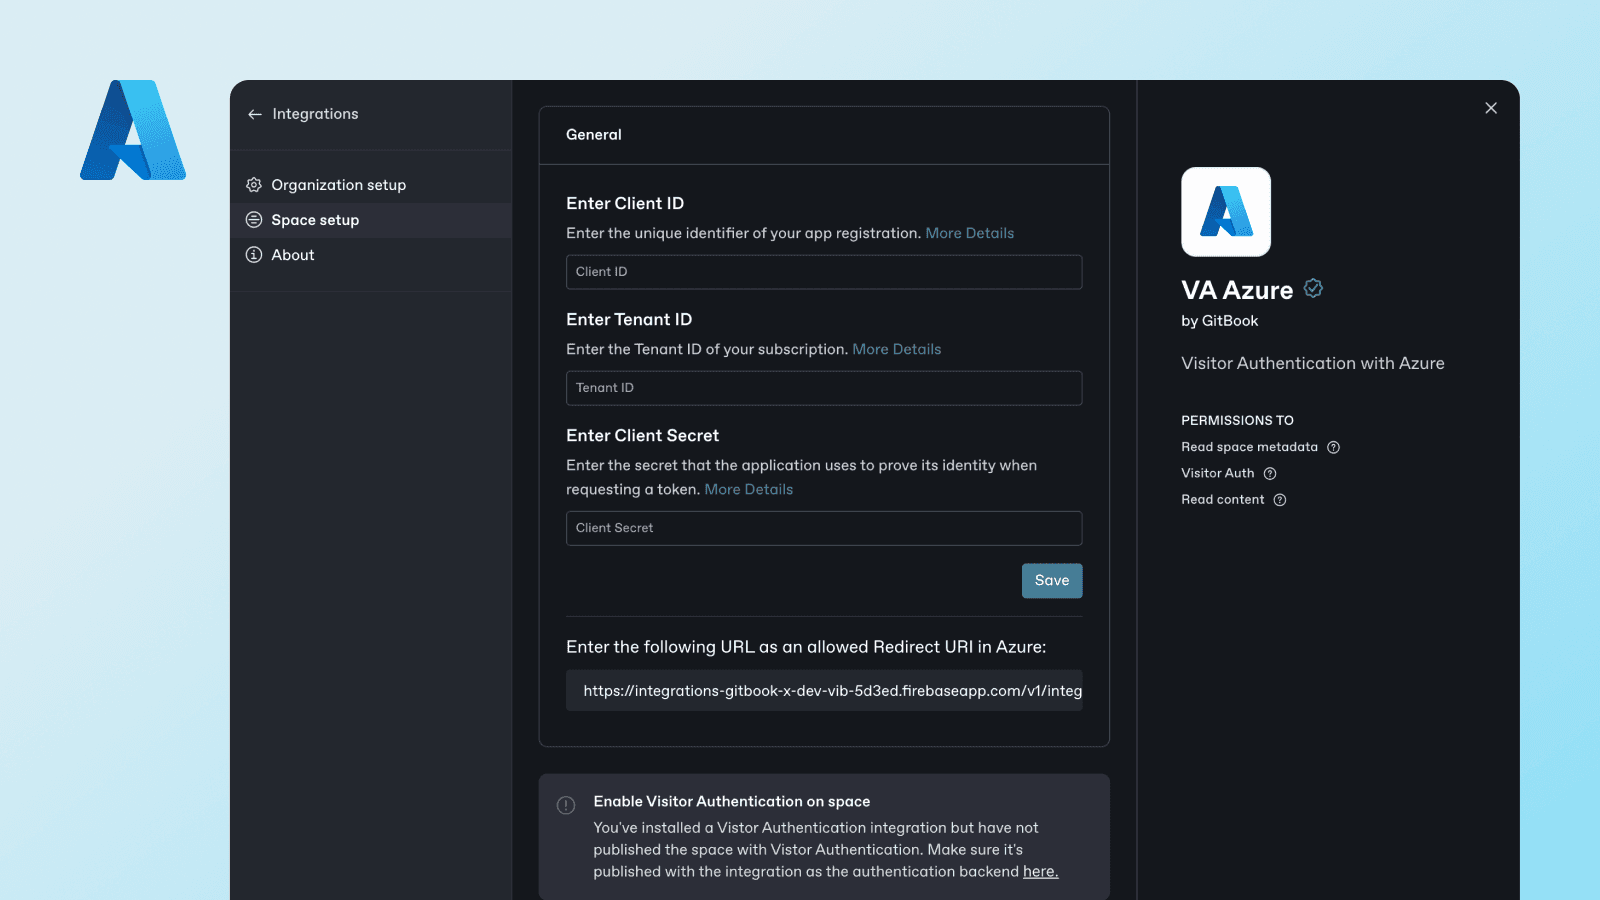Image resolution: width=1600 pixels, height=900 pixels.
Task: Click the help icon beside Read content
Action: pyautogui.click(x=1280, y=500)
